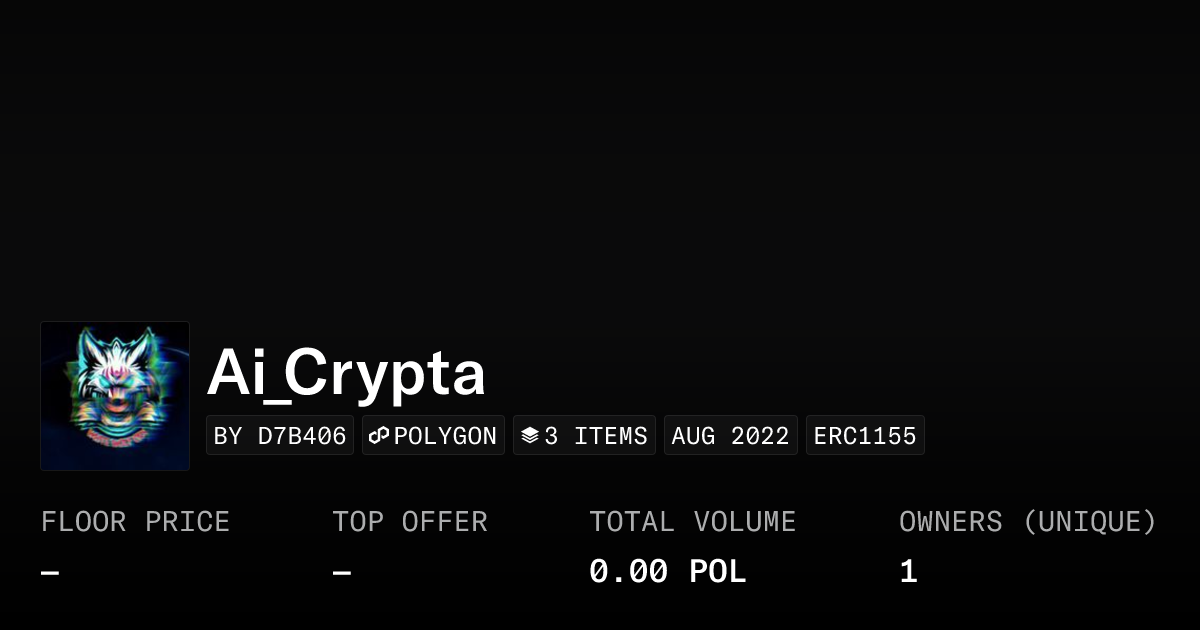Click the Polygon icon inside the network badge

[379, 435]
